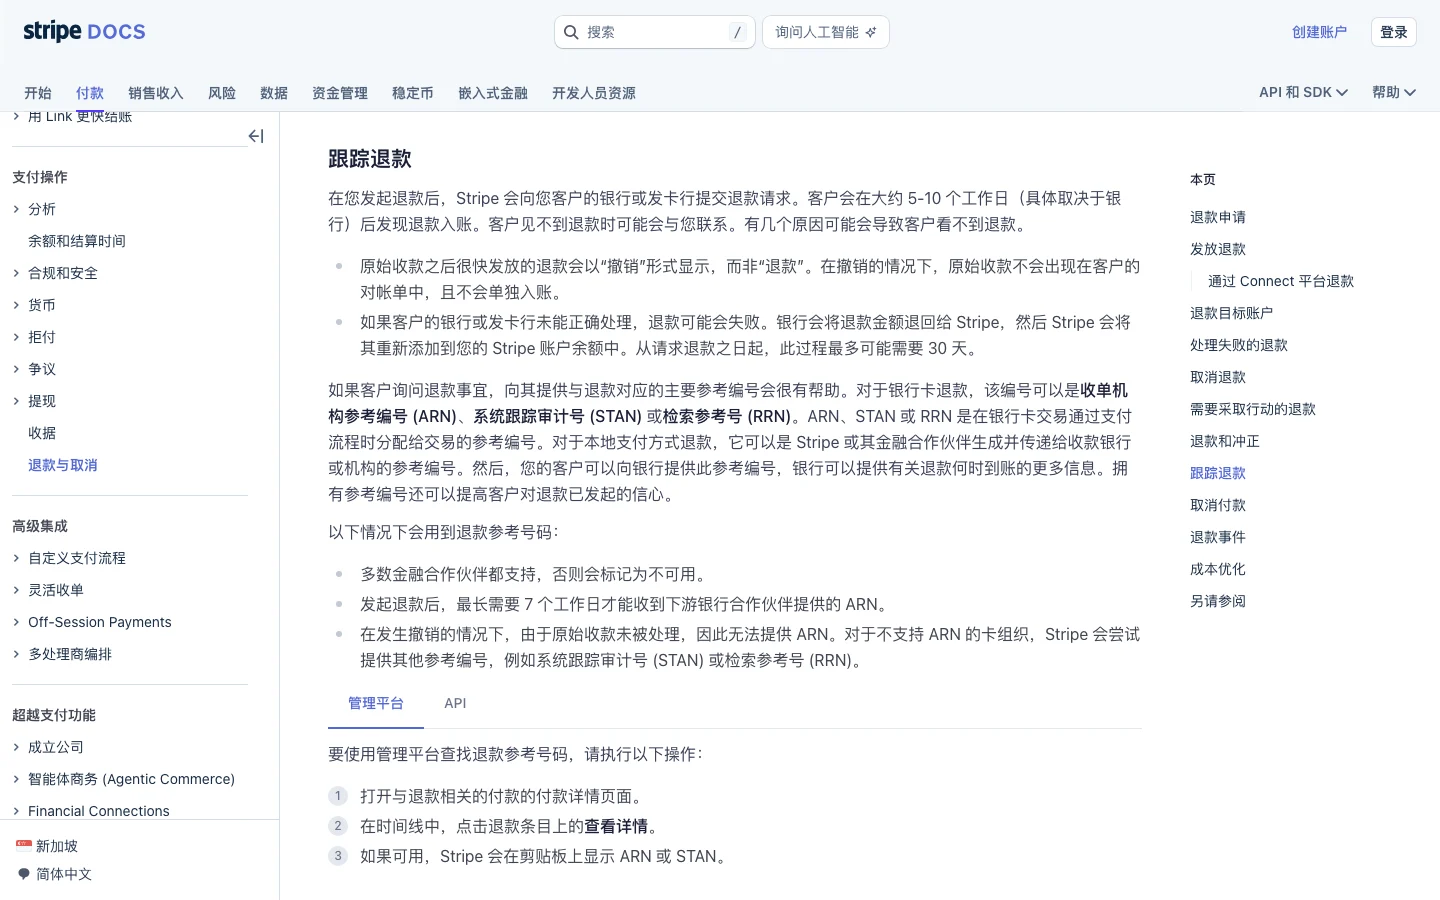Screen dimensions: 1440x900
Task: Jump to 另请参阅 section
Action: (1218, 601)
